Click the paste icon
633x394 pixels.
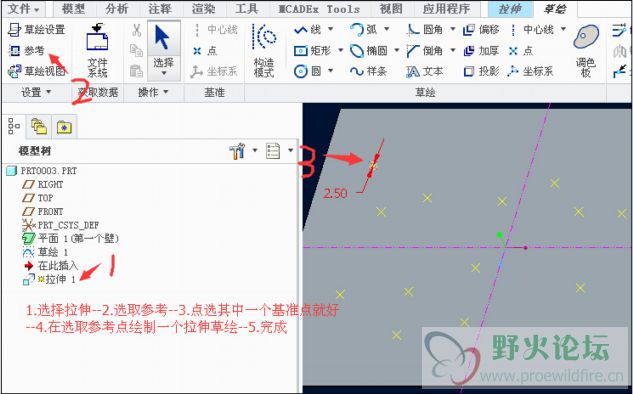pyautogui.click(x=136, y=71)
